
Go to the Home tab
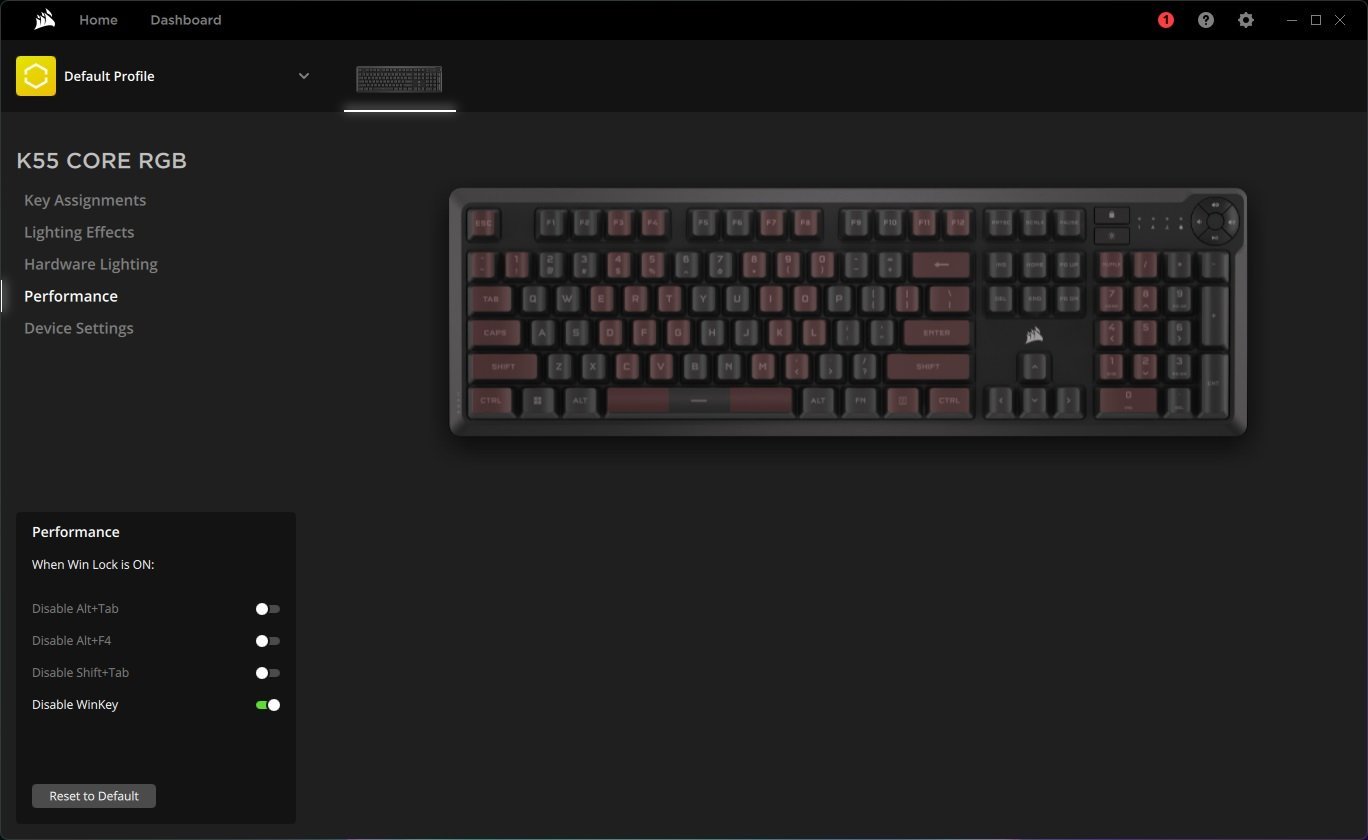[98, 20]
